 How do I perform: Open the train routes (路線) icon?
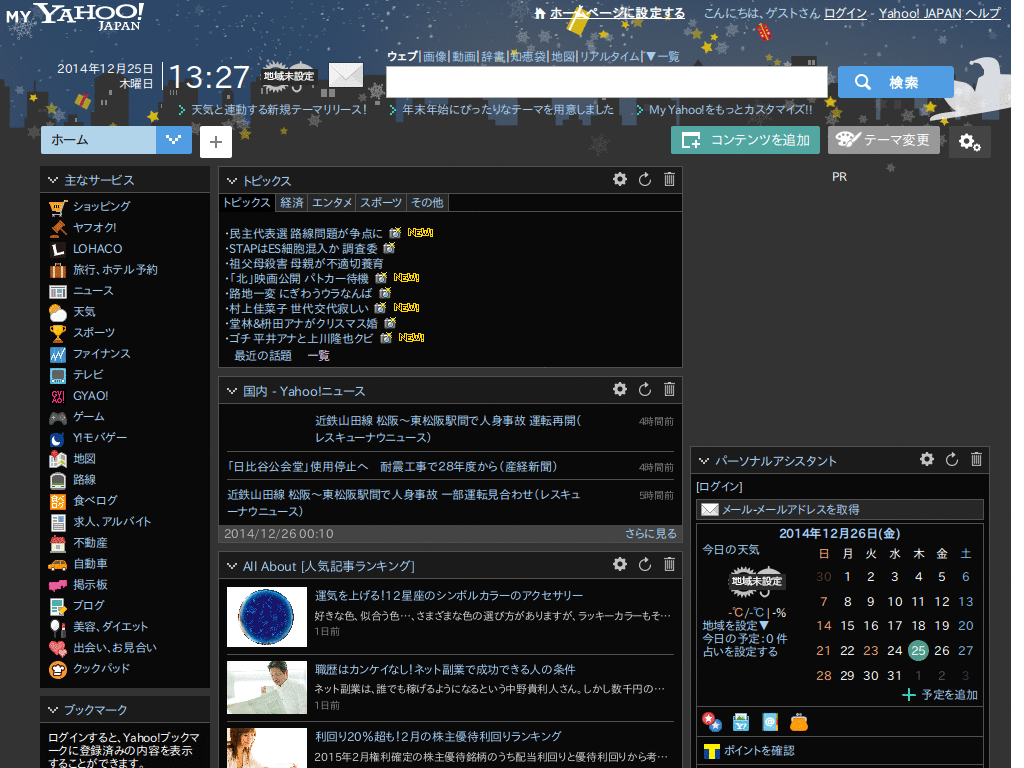click(x=58, y=480)
